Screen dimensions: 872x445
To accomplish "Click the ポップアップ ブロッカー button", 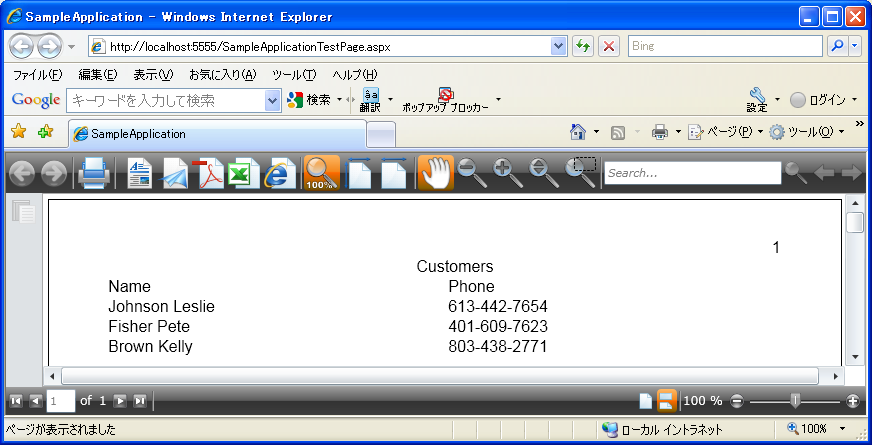I will (x=445, y=100).
